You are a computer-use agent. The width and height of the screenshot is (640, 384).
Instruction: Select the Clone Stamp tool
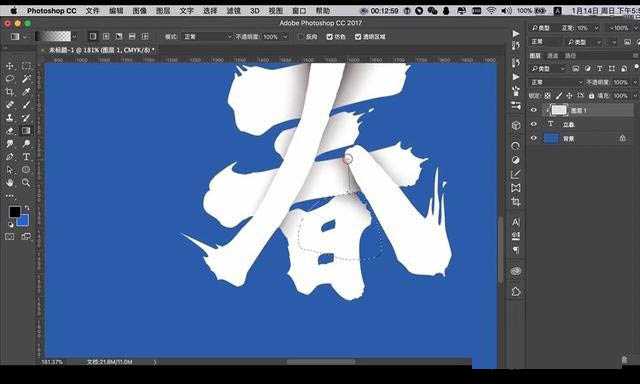click(x=10, y=118)
